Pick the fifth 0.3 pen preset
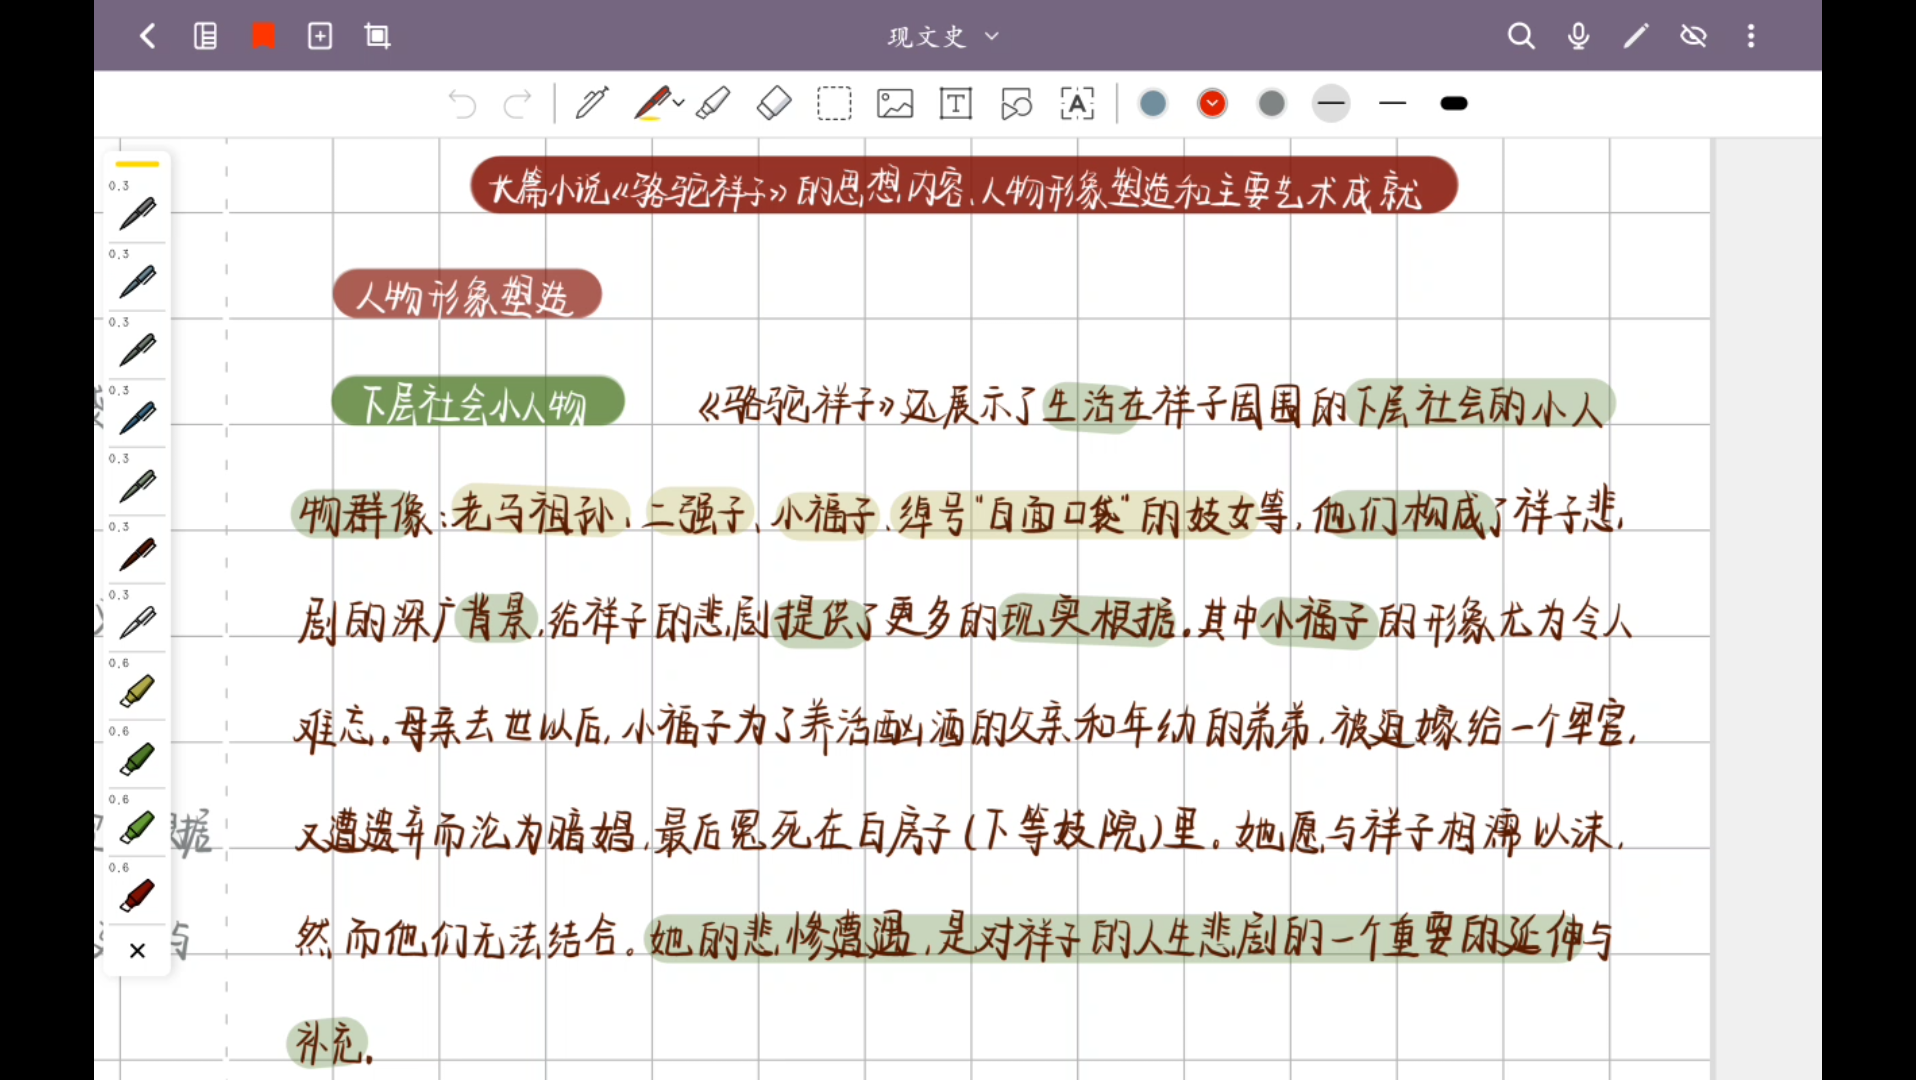Image resolution: width=1916 pixels, height=1080 pixels. 137,485
